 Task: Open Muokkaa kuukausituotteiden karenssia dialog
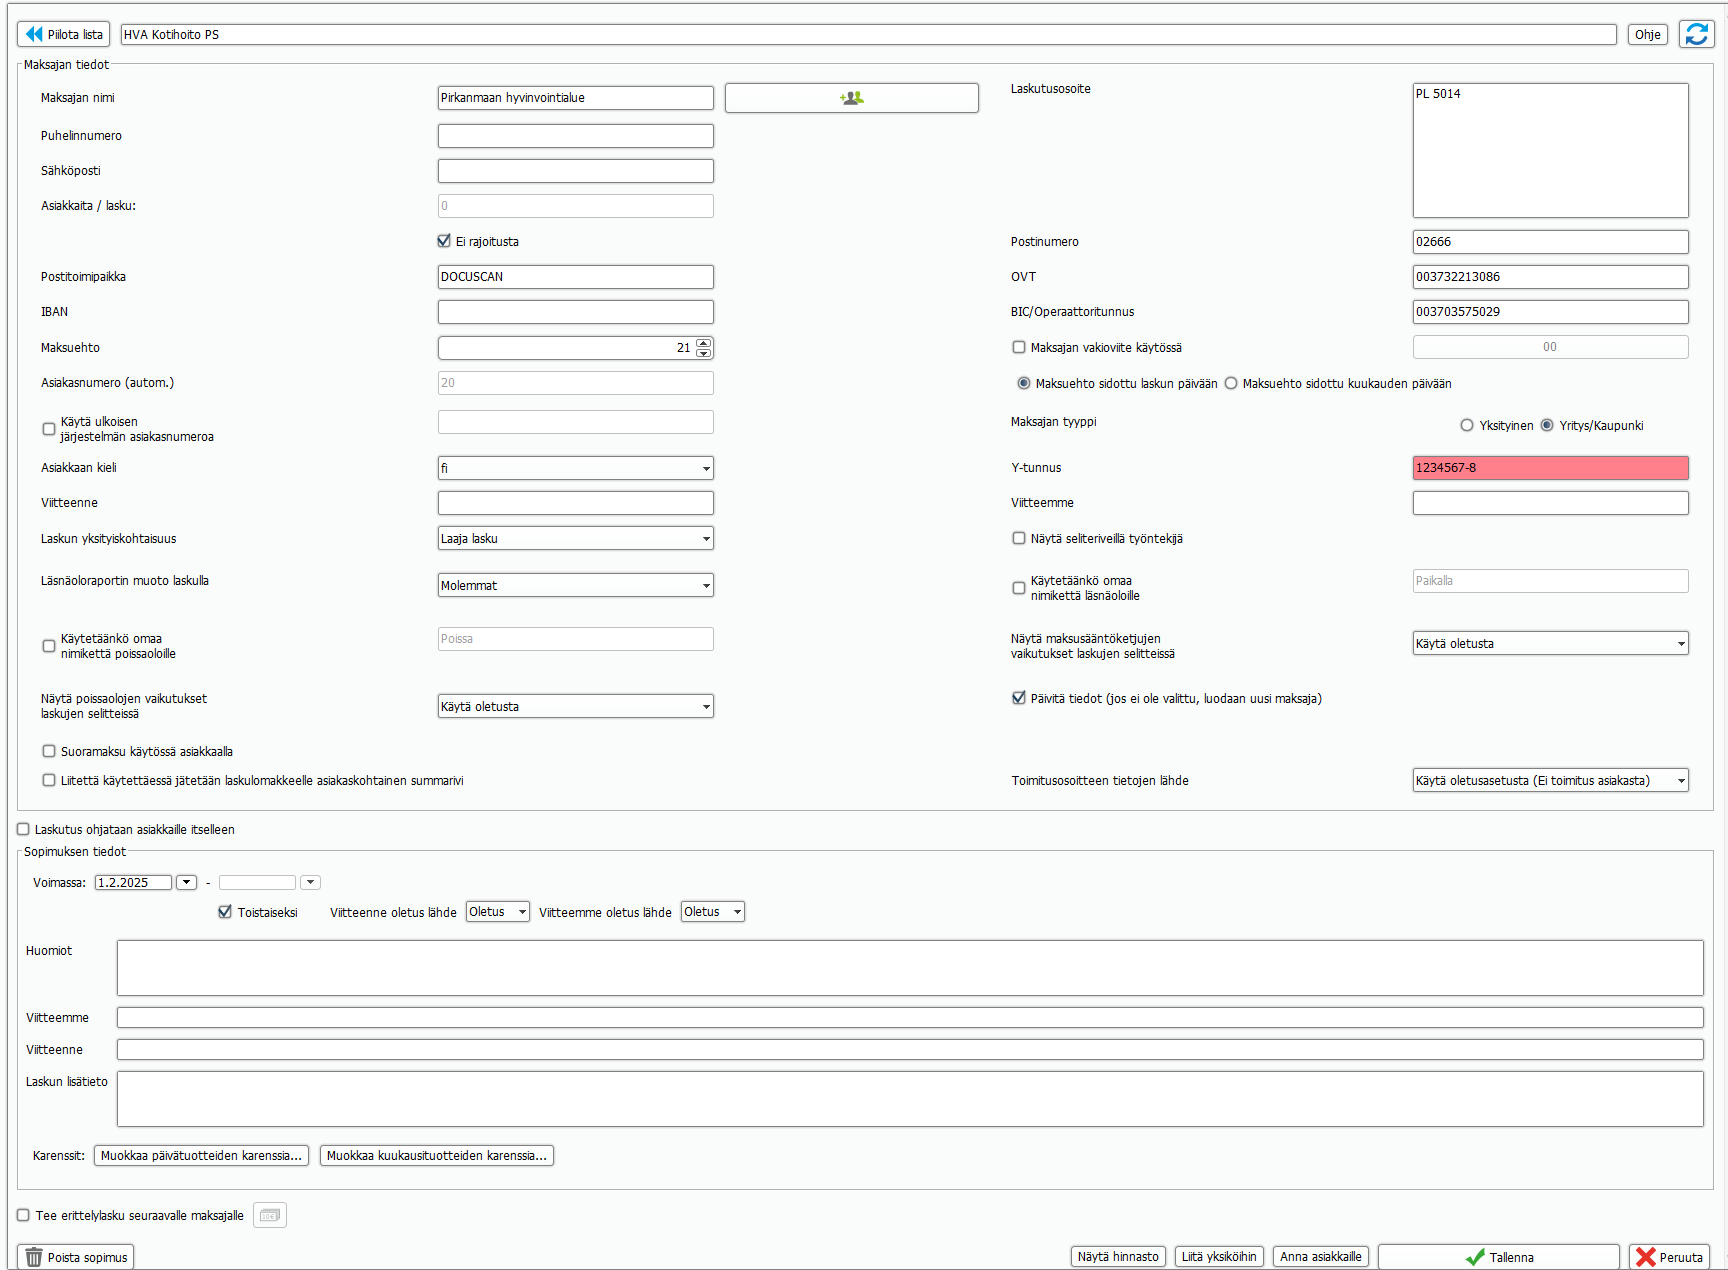(x=437, y=1156)
